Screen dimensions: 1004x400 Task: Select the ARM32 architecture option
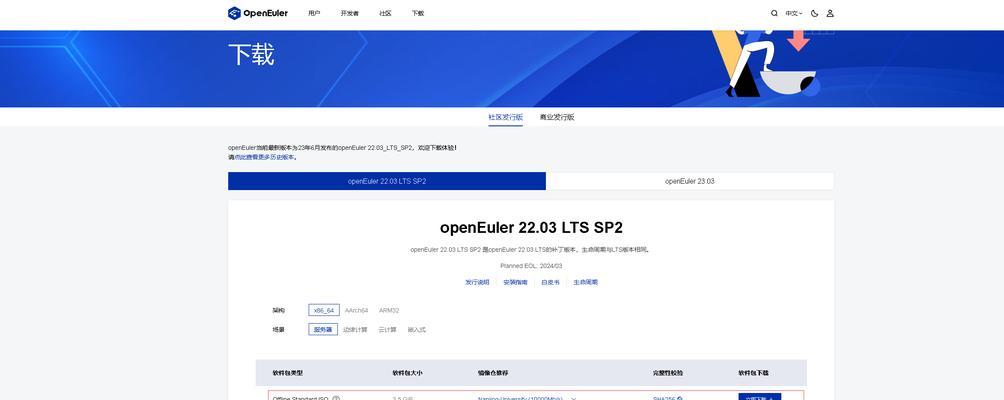click(x=389, y=310)
